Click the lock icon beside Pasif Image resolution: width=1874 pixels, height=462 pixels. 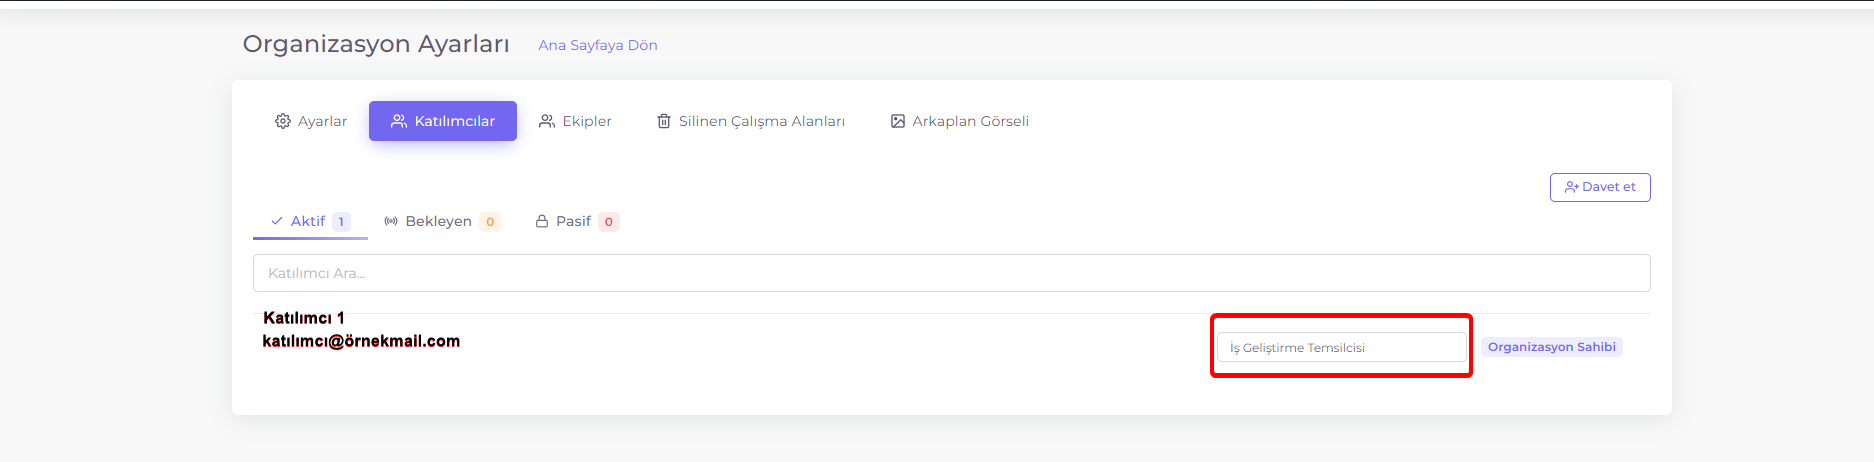pos(542,221)
